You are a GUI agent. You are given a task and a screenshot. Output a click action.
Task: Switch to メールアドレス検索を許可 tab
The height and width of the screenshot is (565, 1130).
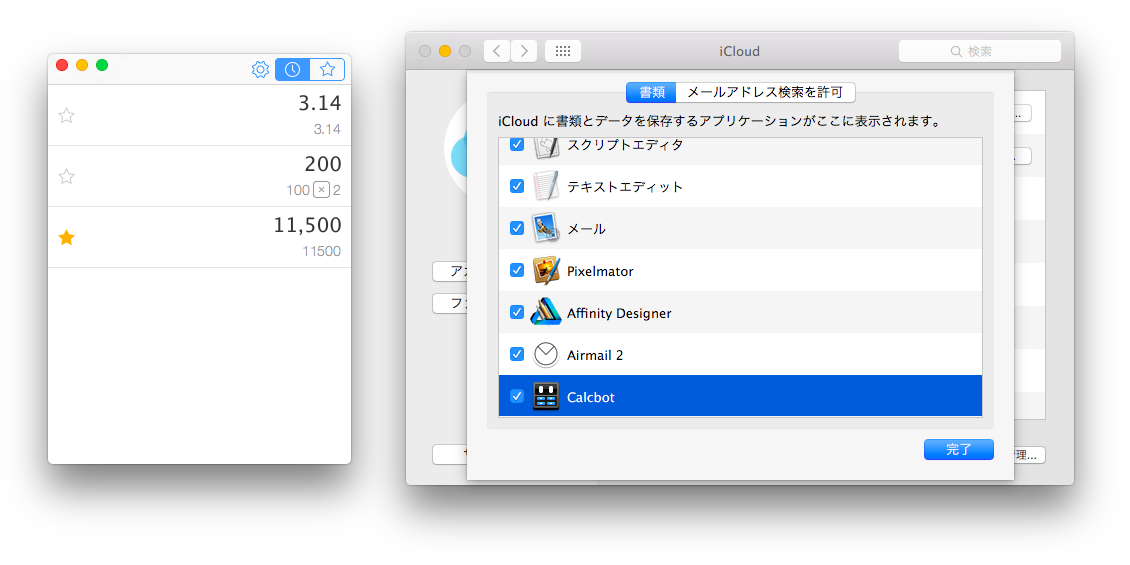[x=765, y=92]
